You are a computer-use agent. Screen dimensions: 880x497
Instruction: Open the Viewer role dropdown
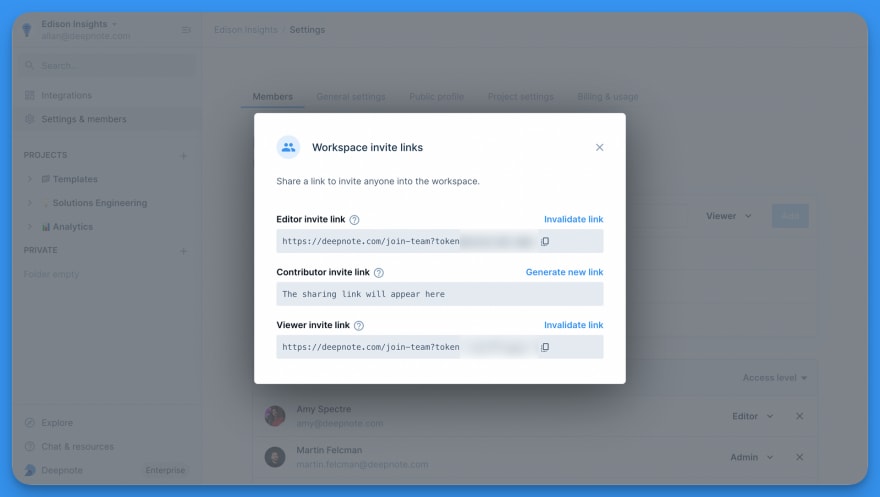pyautogui.click(x=728, y=216)
